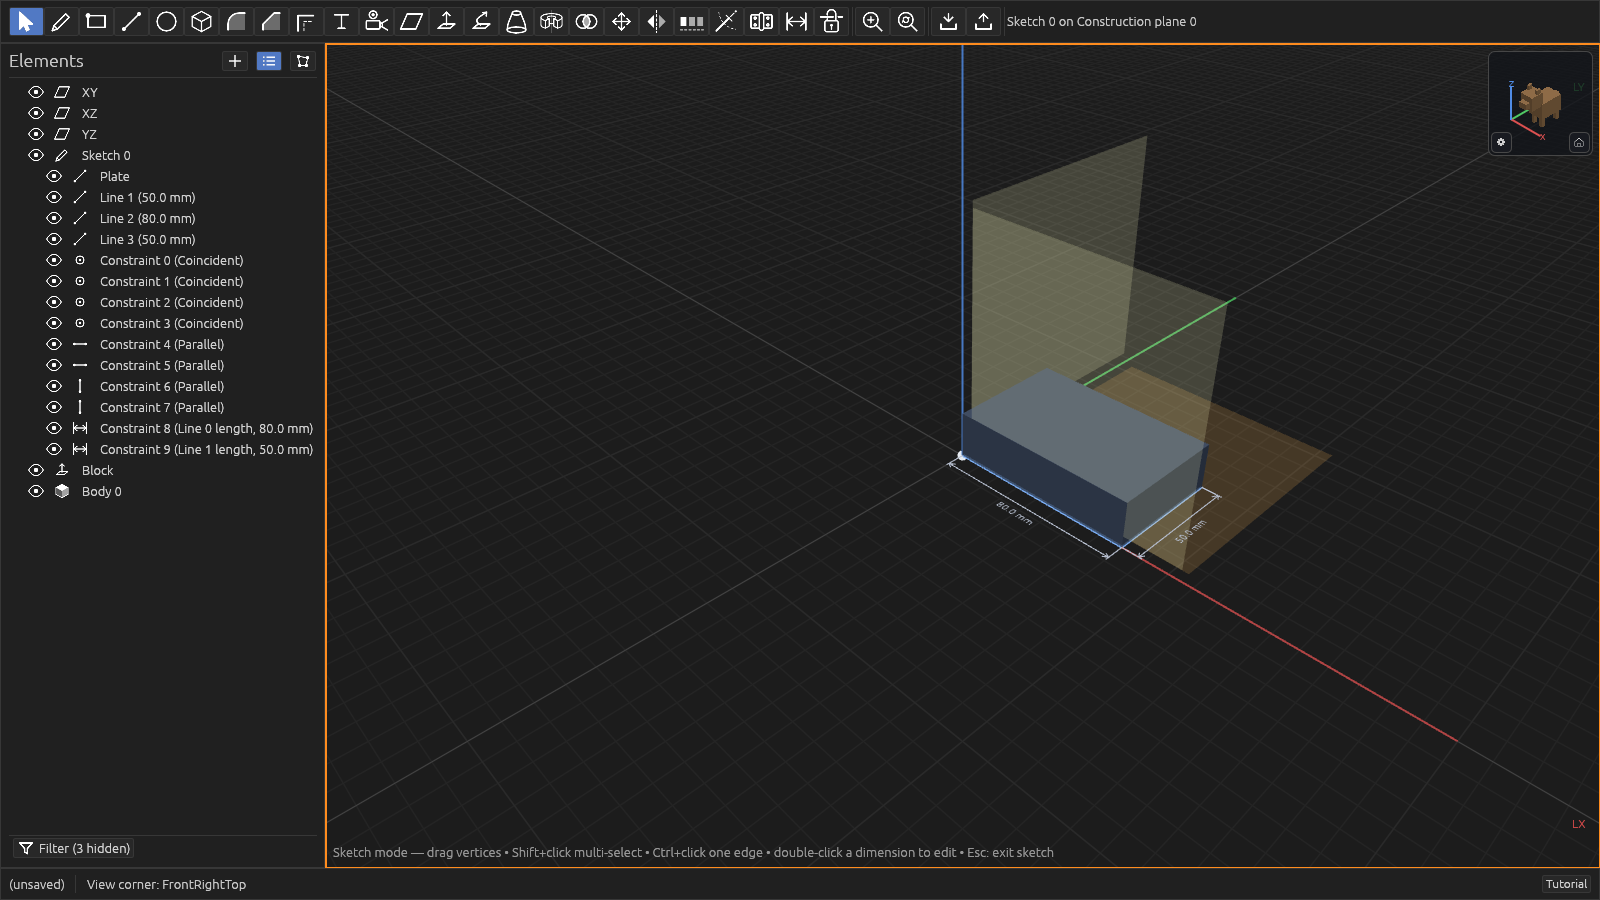Select Sketch 0 in the tree
The height and width of the screenshot is (900, 1600).
106,155
